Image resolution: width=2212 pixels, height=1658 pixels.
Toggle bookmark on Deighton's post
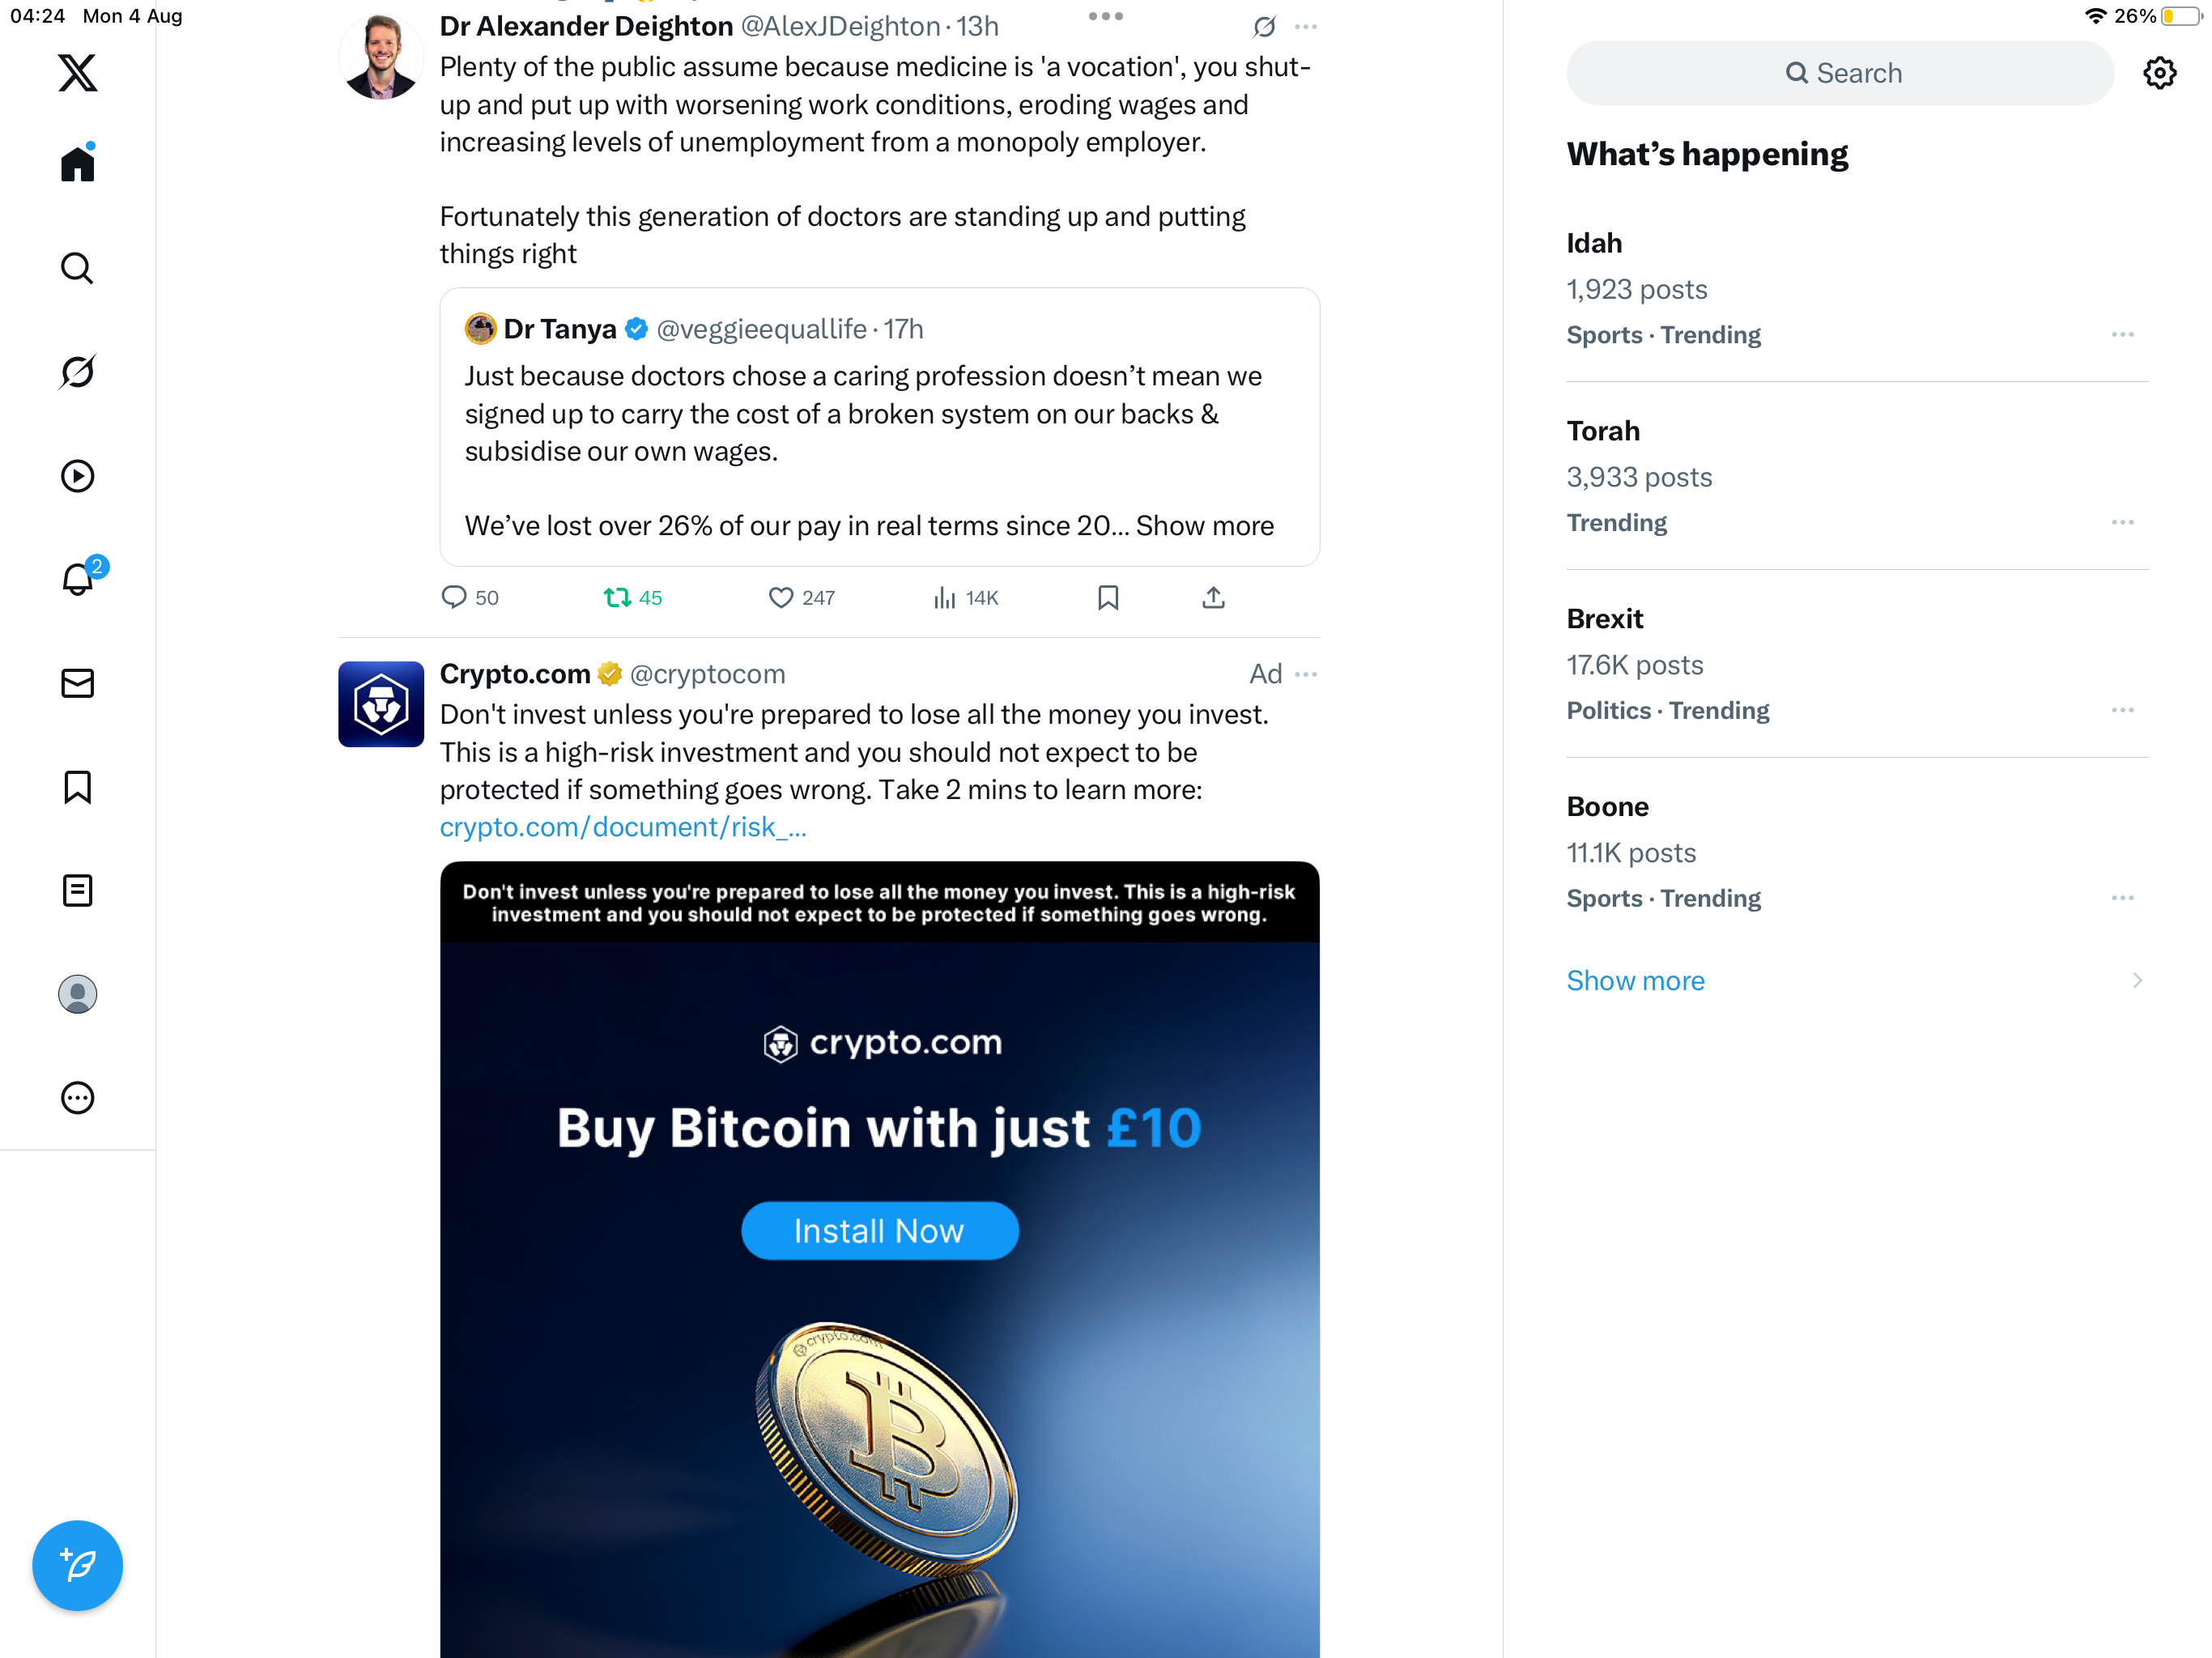click(1108, 598)
